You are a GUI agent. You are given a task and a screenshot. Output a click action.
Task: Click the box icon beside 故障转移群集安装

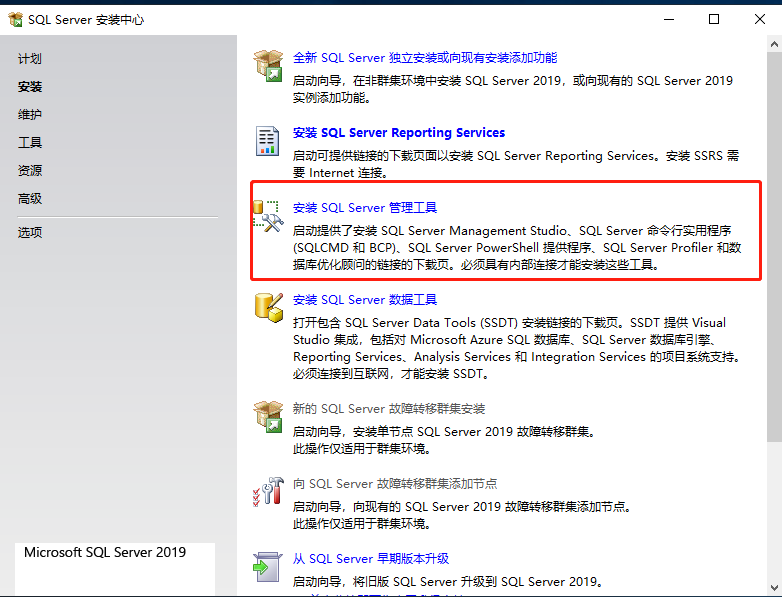tap(268, 416)
